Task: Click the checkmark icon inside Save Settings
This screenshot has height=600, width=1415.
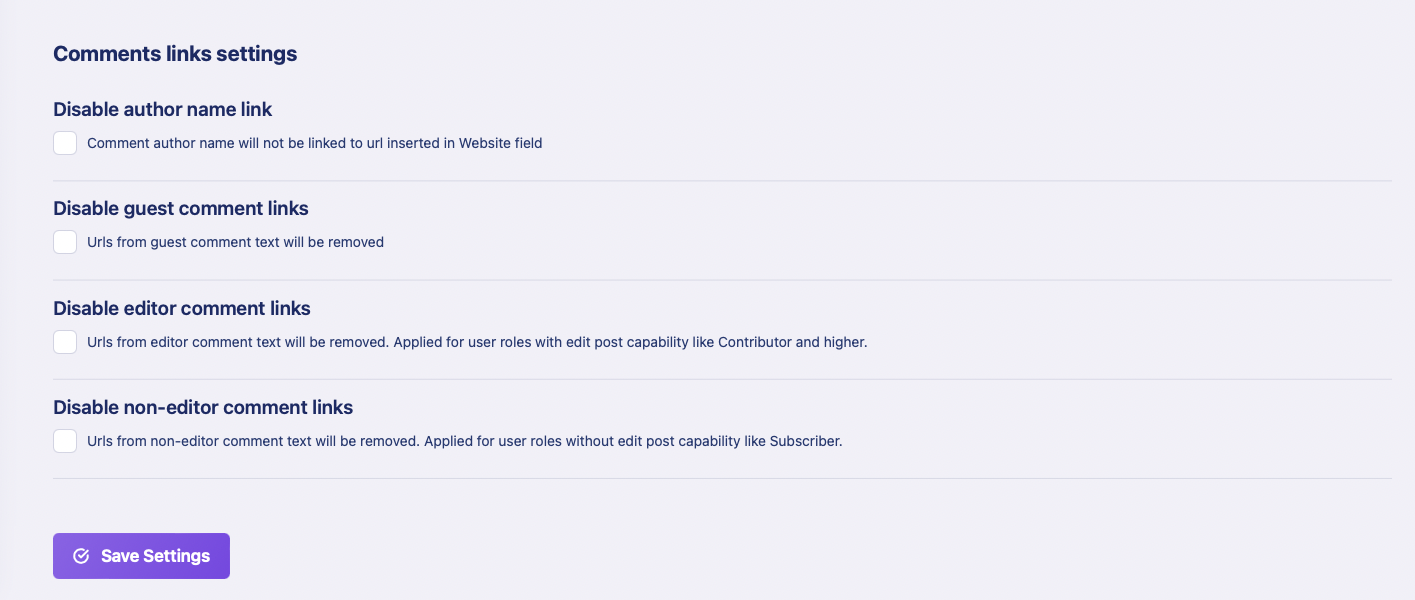Action: [82, 556]
